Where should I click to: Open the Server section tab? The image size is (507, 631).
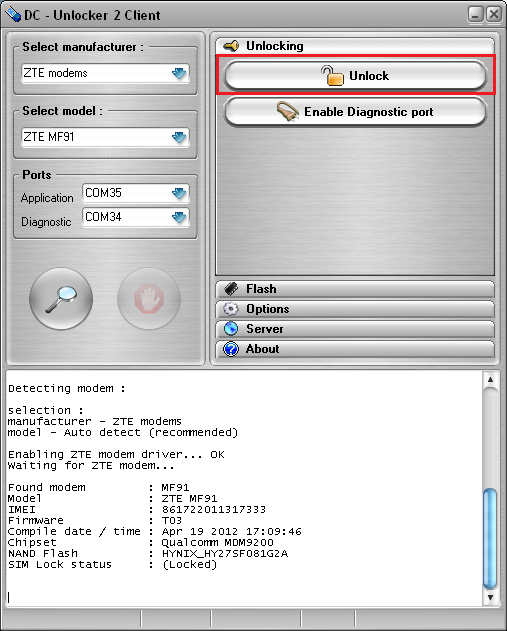pos(355,329)
